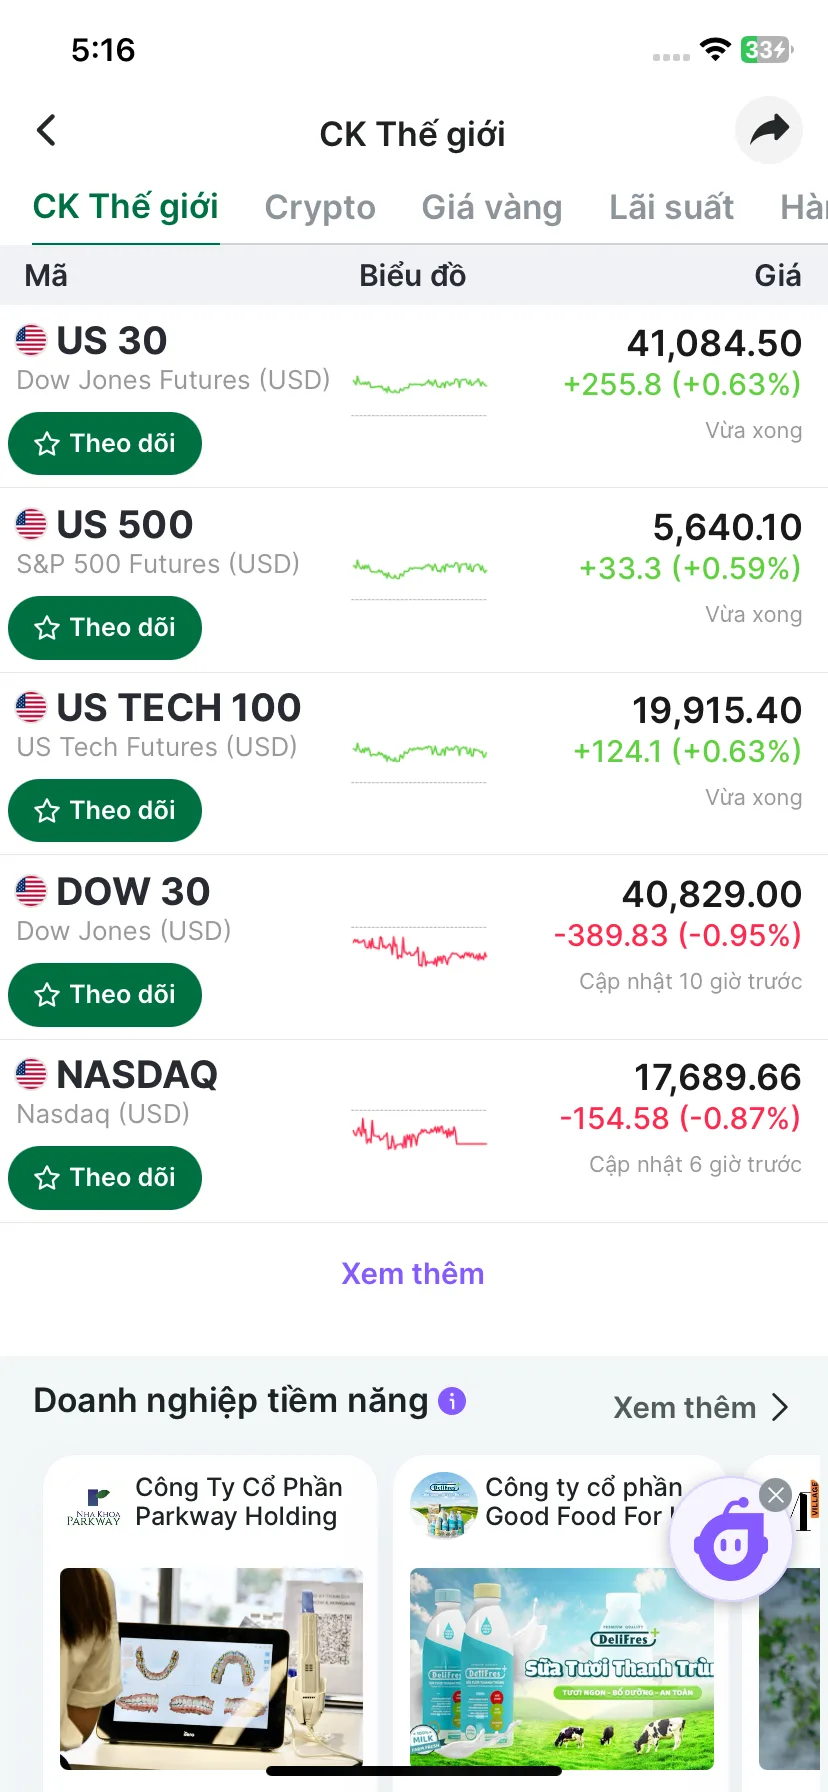Expand Xem thêm for potential businesses
The height and width of the screenshot is (1792, 828).
tap(701, 1407)
